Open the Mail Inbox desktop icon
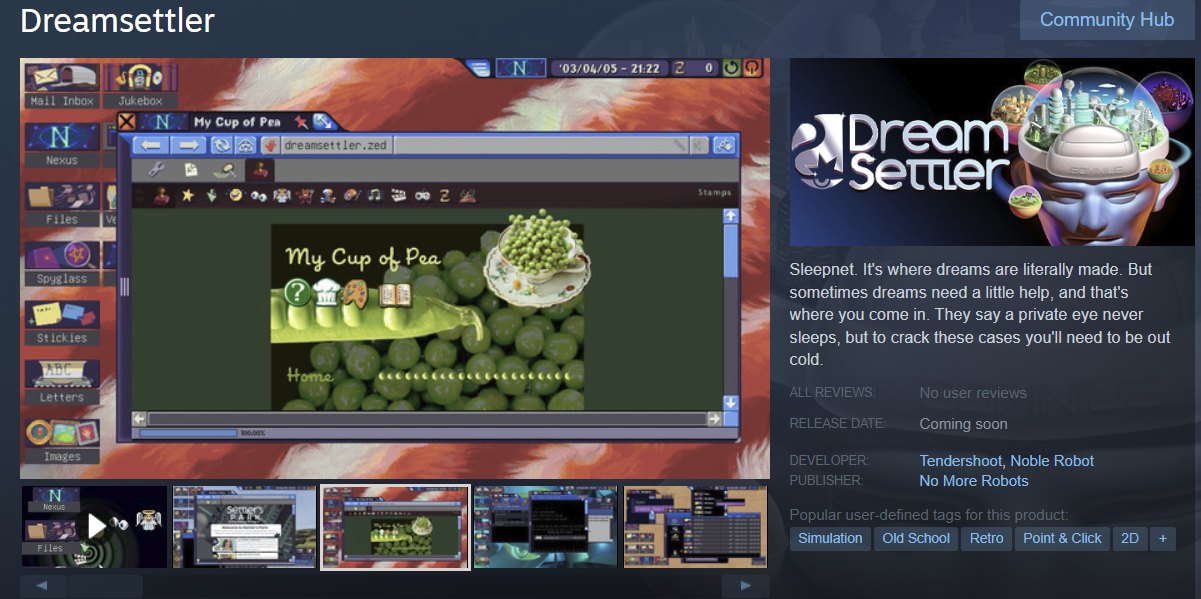Viewport: 1201px width, 599px height. pyautogui.click(x=62, y=85)
